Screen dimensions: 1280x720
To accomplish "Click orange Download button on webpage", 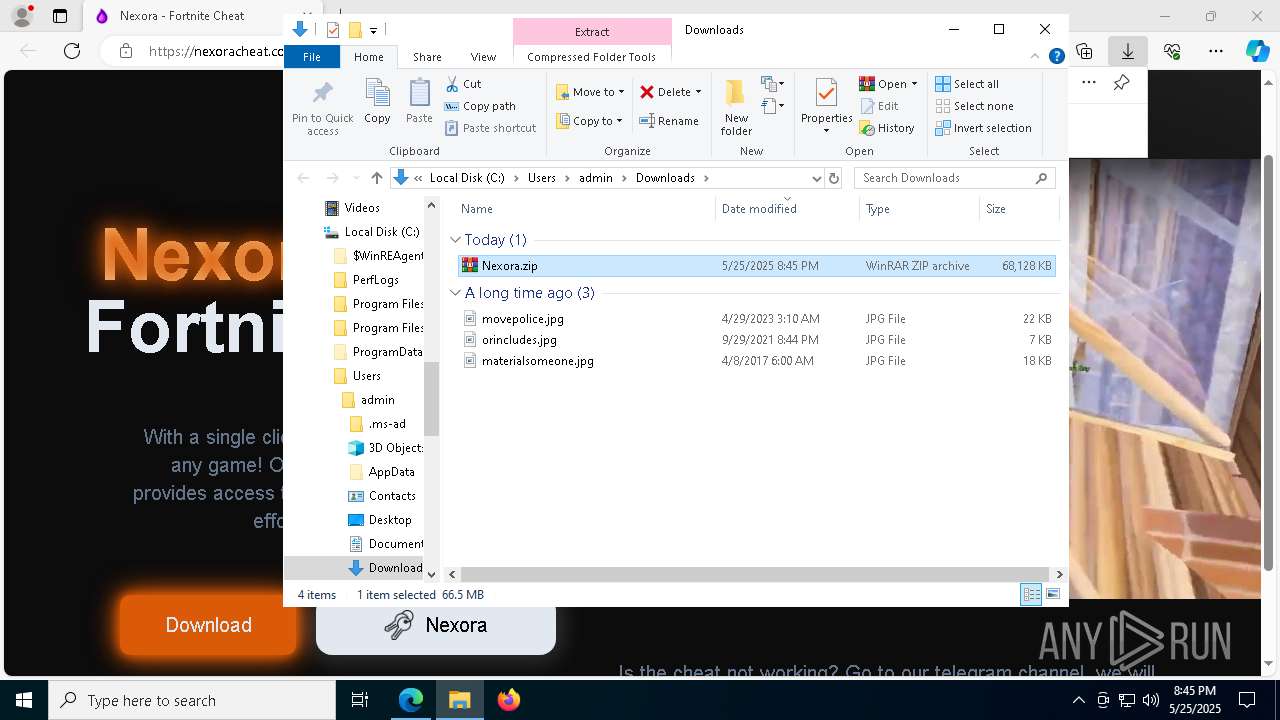I will click(x=208, y=625).
